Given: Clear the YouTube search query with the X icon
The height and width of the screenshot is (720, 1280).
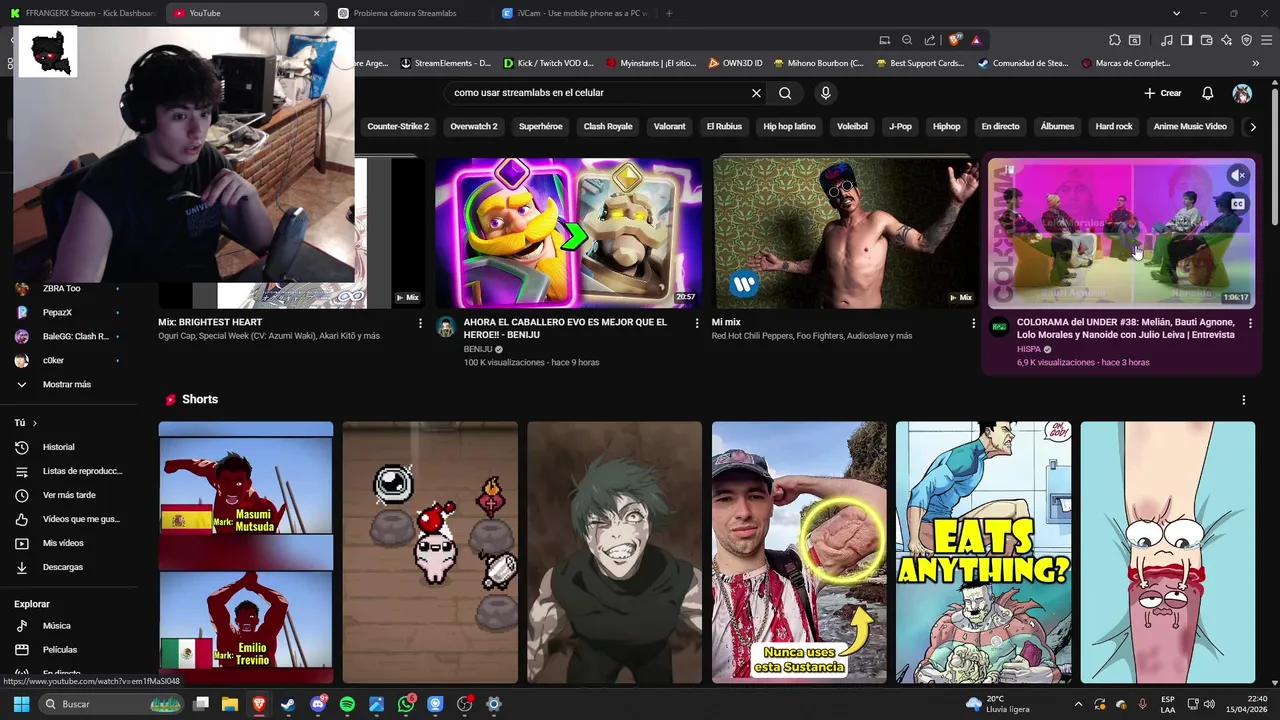Looking at the screenshot, I should pyautogui.click(x=756, y=93).
